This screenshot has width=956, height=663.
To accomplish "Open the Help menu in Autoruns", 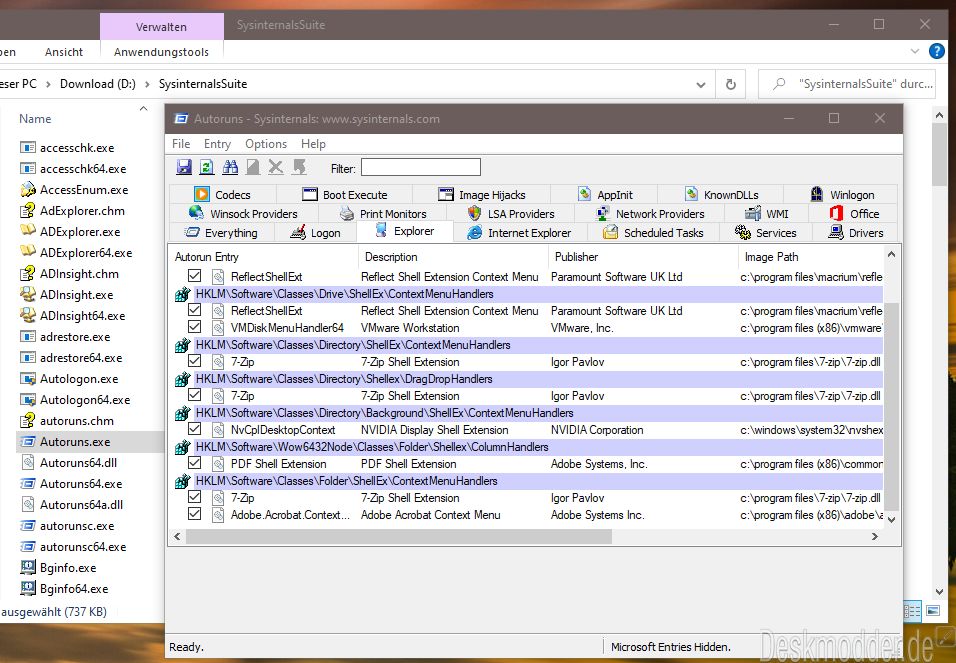I will pos(313,144).
